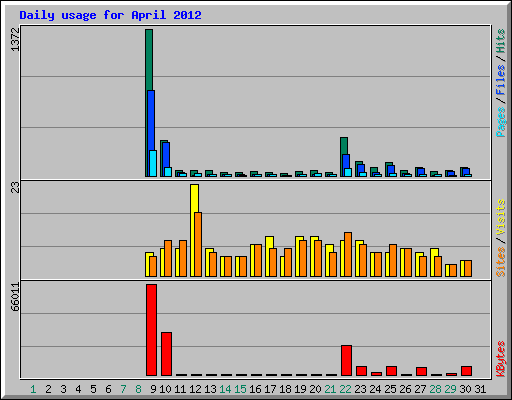Select the red KBytes bar for day 22
This screenshot has width=512, height=400.
[x=346, y=361]
